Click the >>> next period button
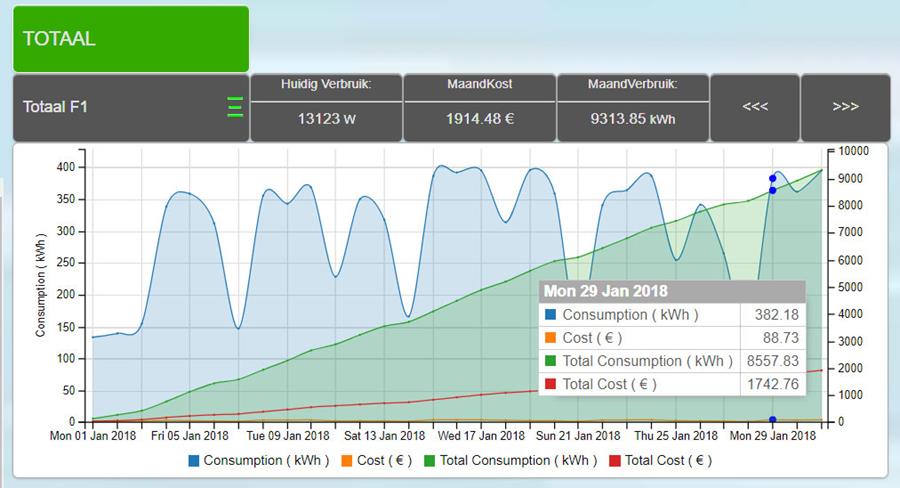This screenshot has height=488, width=900. (x=845, y=107)
